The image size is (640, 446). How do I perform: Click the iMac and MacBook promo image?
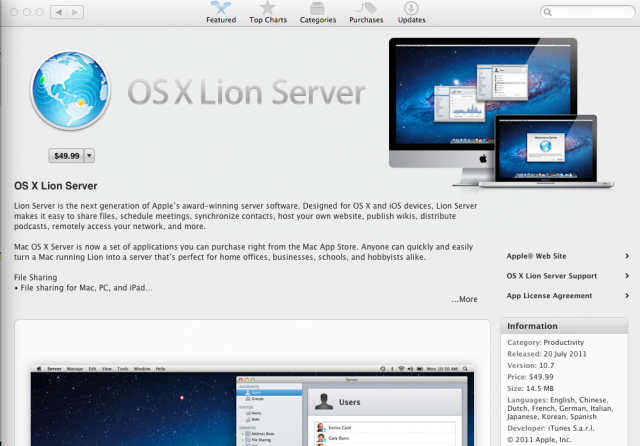[x=501, y=113]
